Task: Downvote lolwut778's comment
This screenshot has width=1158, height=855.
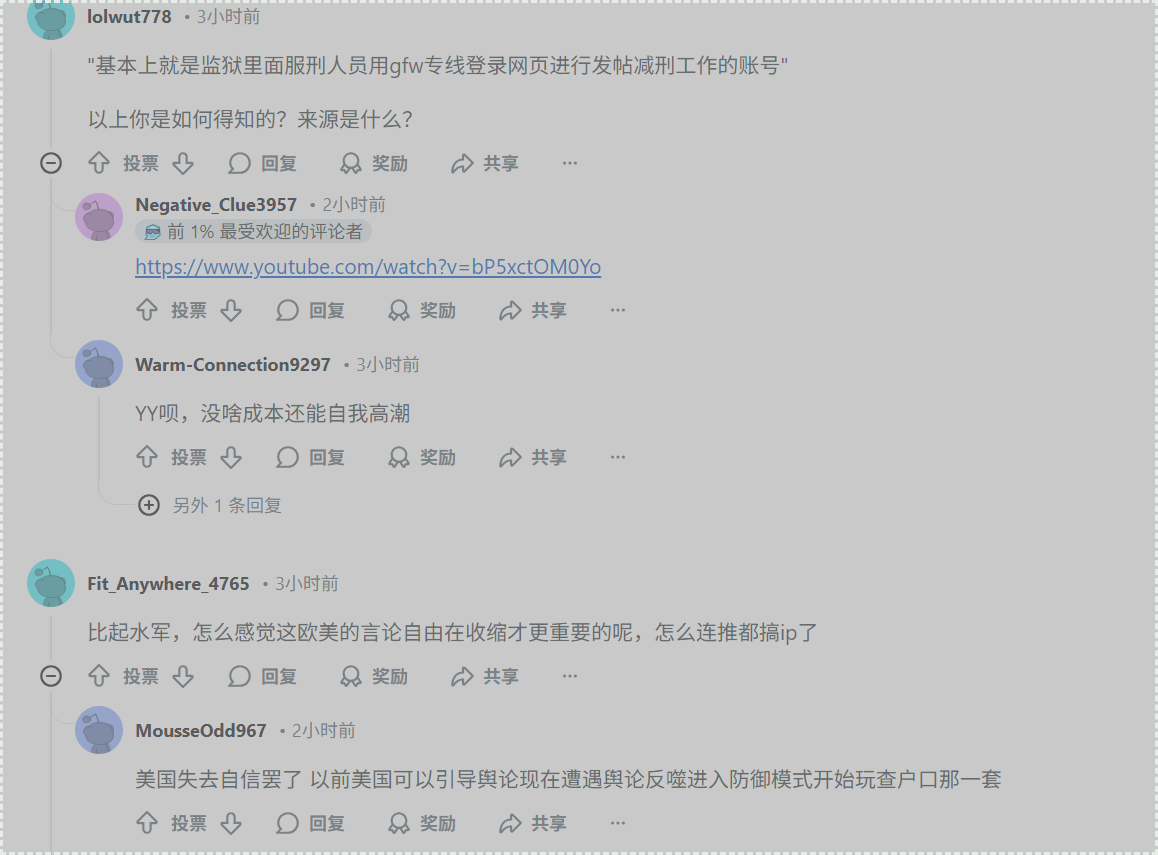Action: click(183, 162)
